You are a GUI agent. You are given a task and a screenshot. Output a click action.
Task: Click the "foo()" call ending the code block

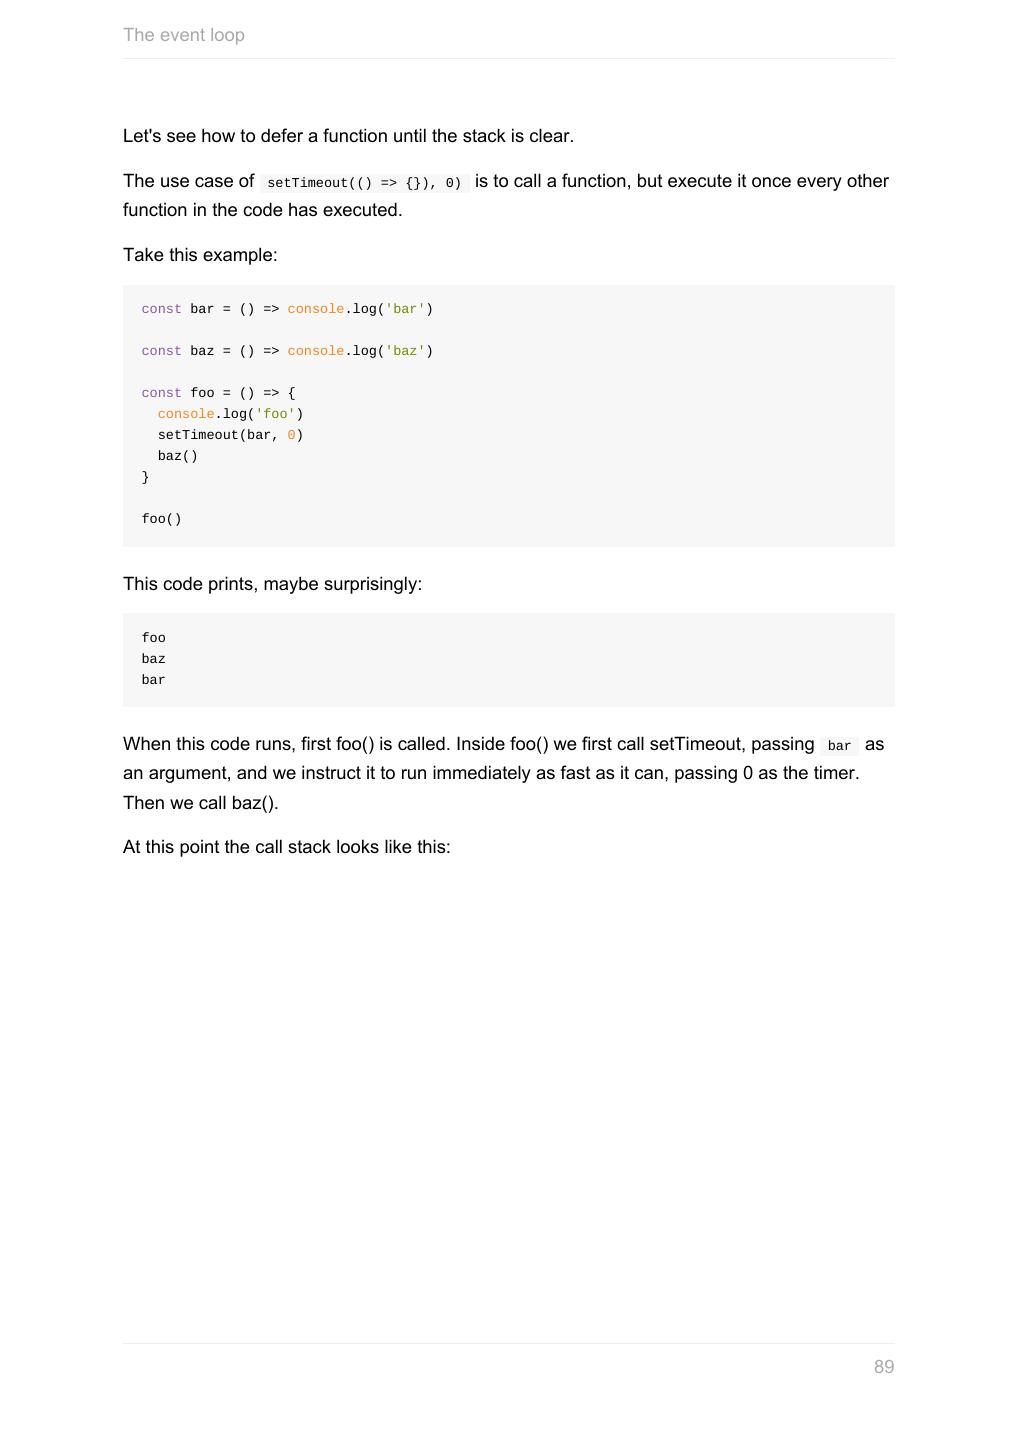tap(161, 519)
